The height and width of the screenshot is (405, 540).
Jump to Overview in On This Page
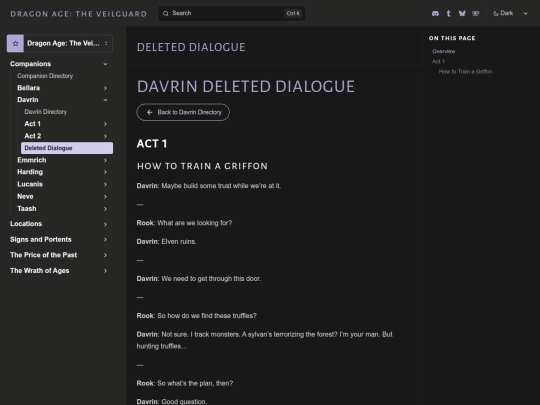coord(444,51)
